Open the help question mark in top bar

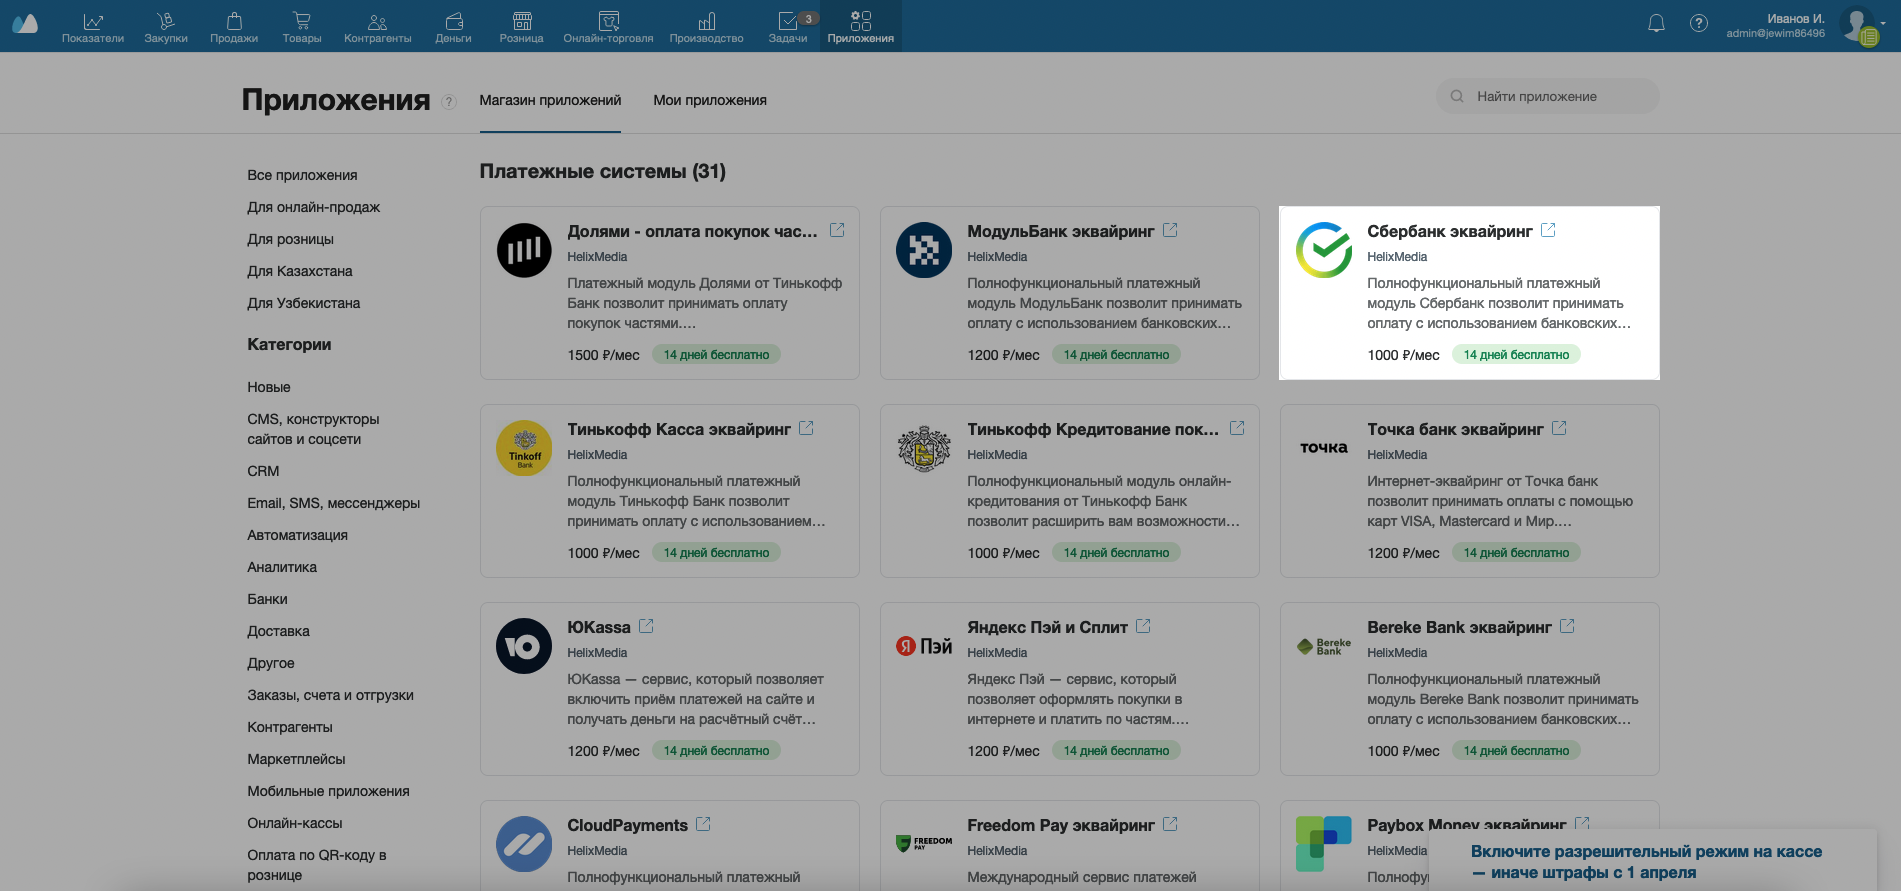(x=1699, y=23)
